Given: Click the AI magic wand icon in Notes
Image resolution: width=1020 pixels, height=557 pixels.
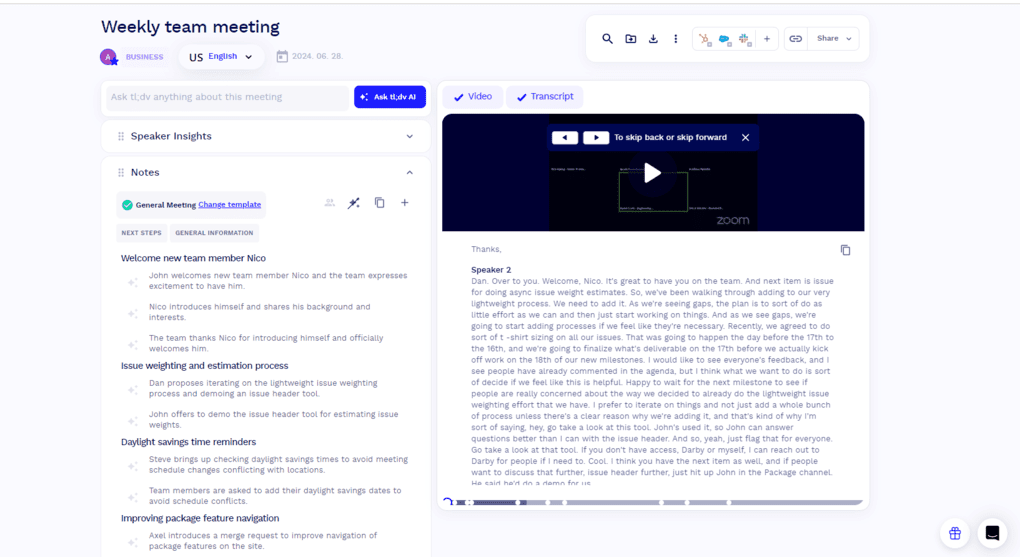Looking at the screenshot, I should pos(353,204).
